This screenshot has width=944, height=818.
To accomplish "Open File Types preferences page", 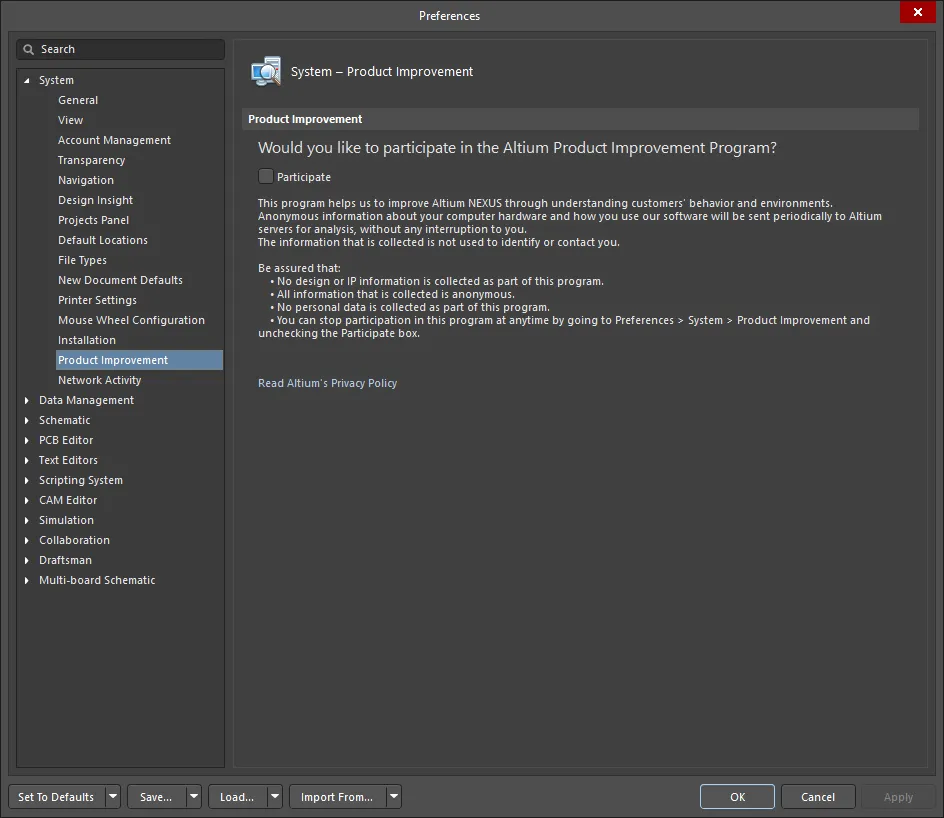I will point(82,260).
